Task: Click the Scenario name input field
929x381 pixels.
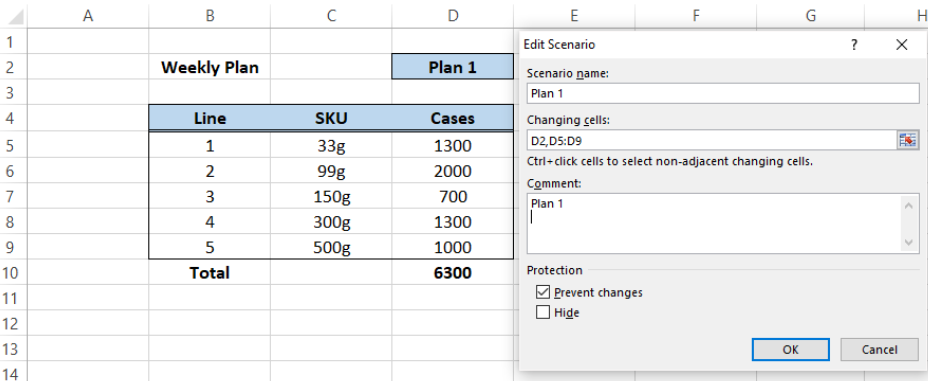Action: [723, 94]
